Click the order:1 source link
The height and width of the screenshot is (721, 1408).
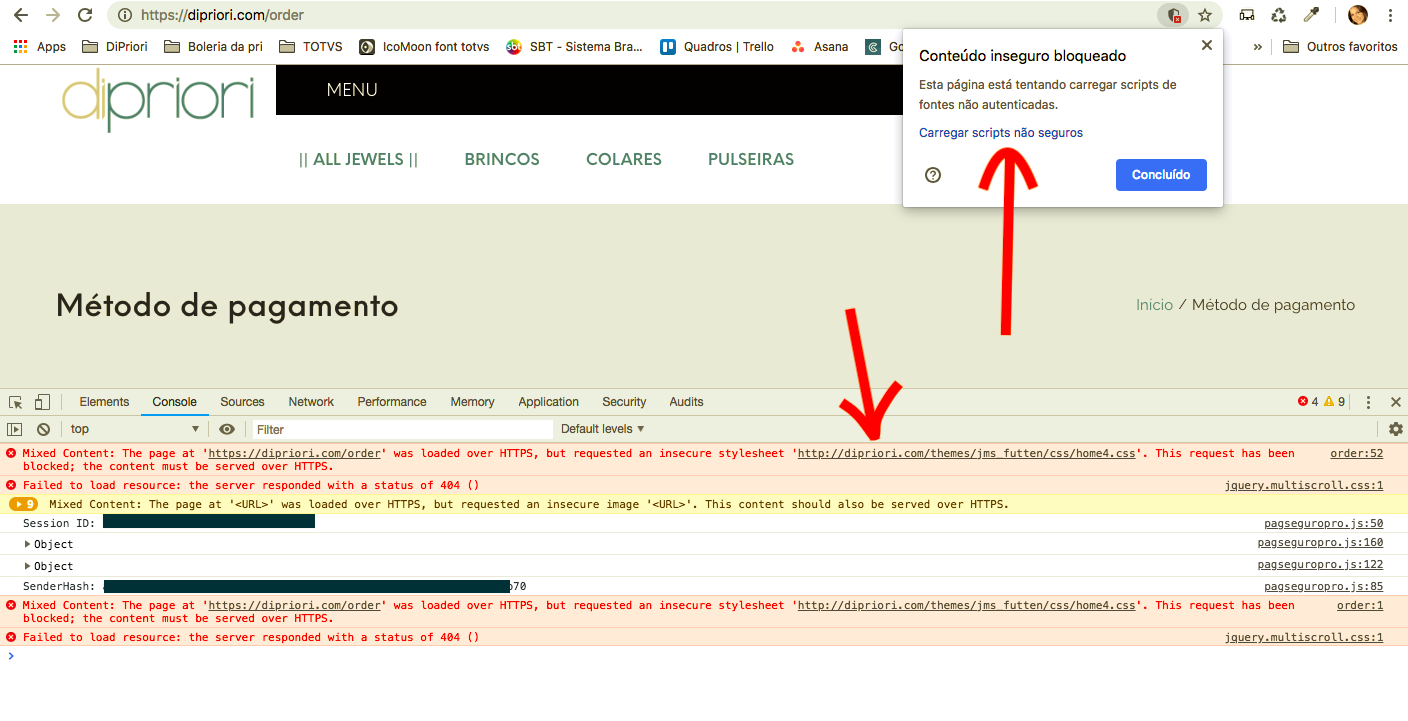point(1360,605)
